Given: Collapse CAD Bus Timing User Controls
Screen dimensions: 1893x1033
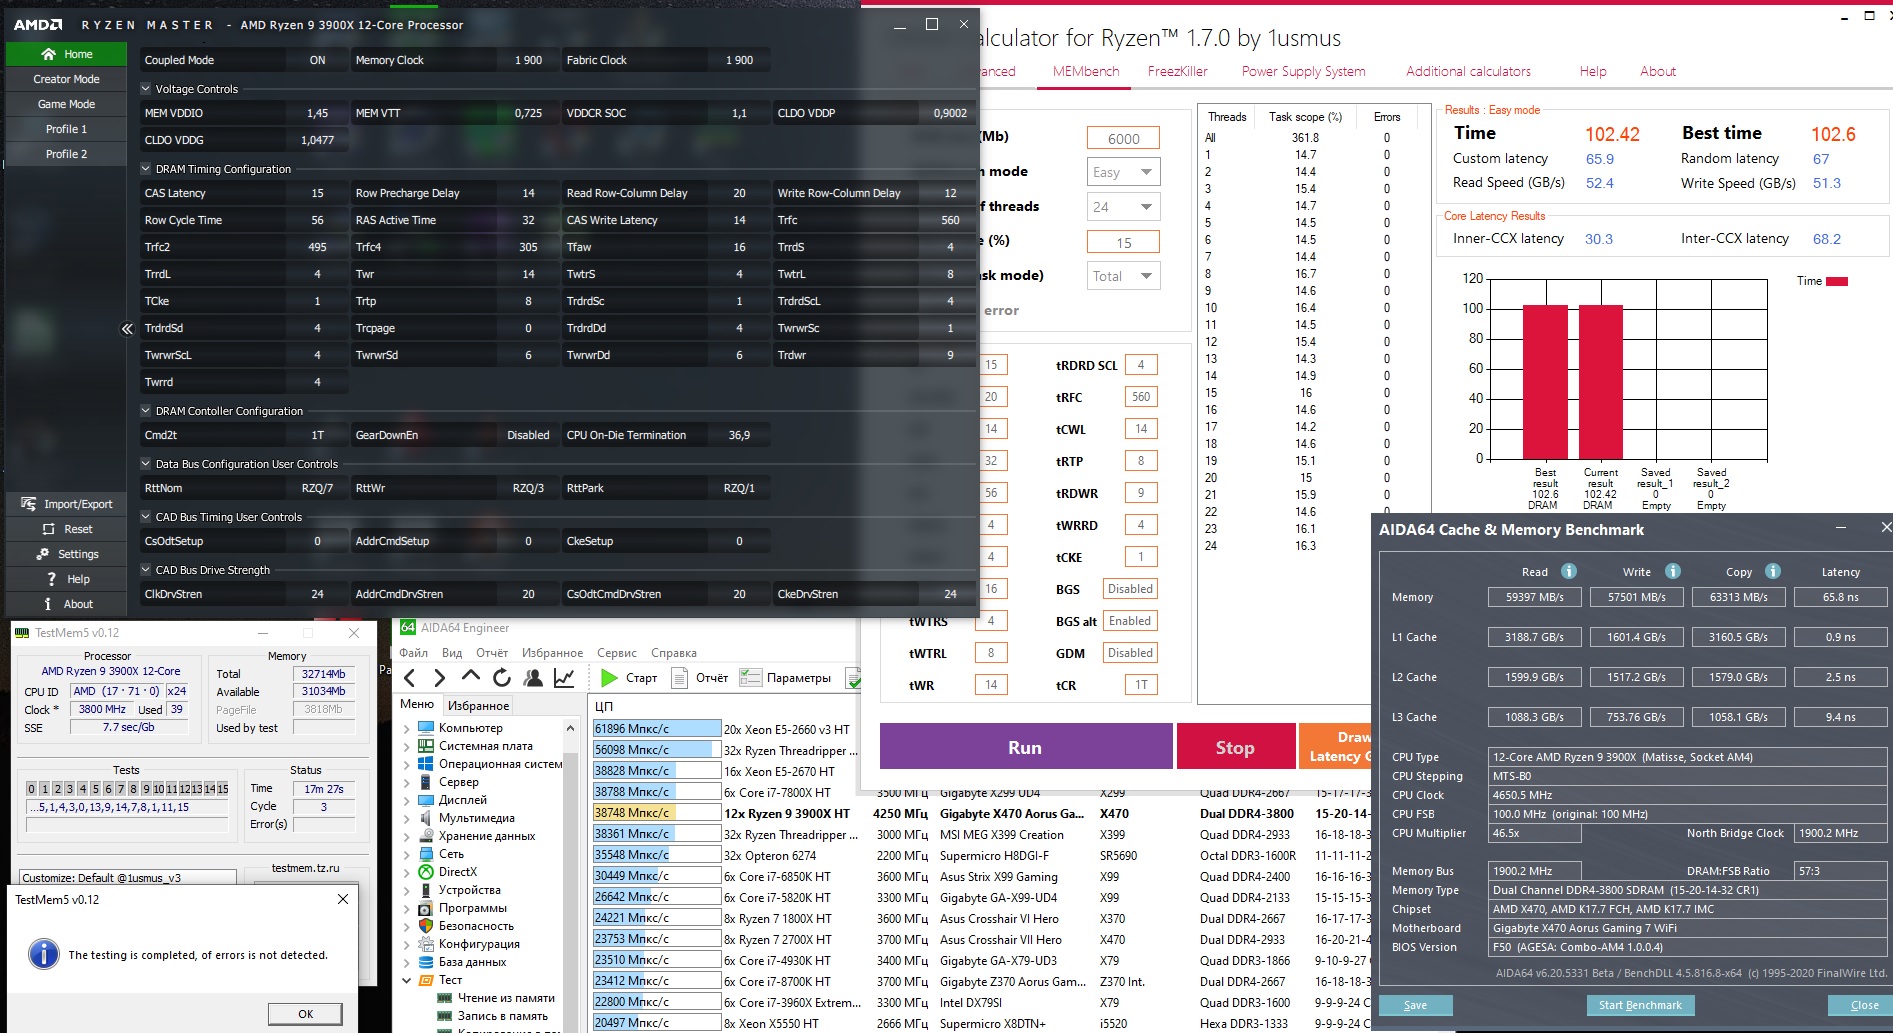Looking at the screenshot, I should coord(146,517).
